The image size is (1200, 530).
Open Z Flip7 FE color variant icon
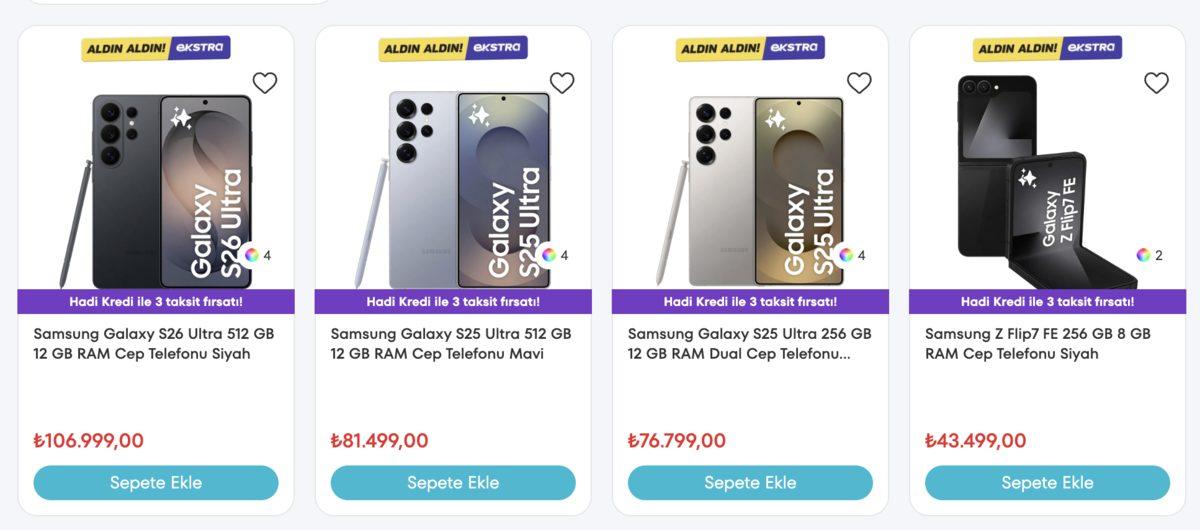(x=1143, y=255)
